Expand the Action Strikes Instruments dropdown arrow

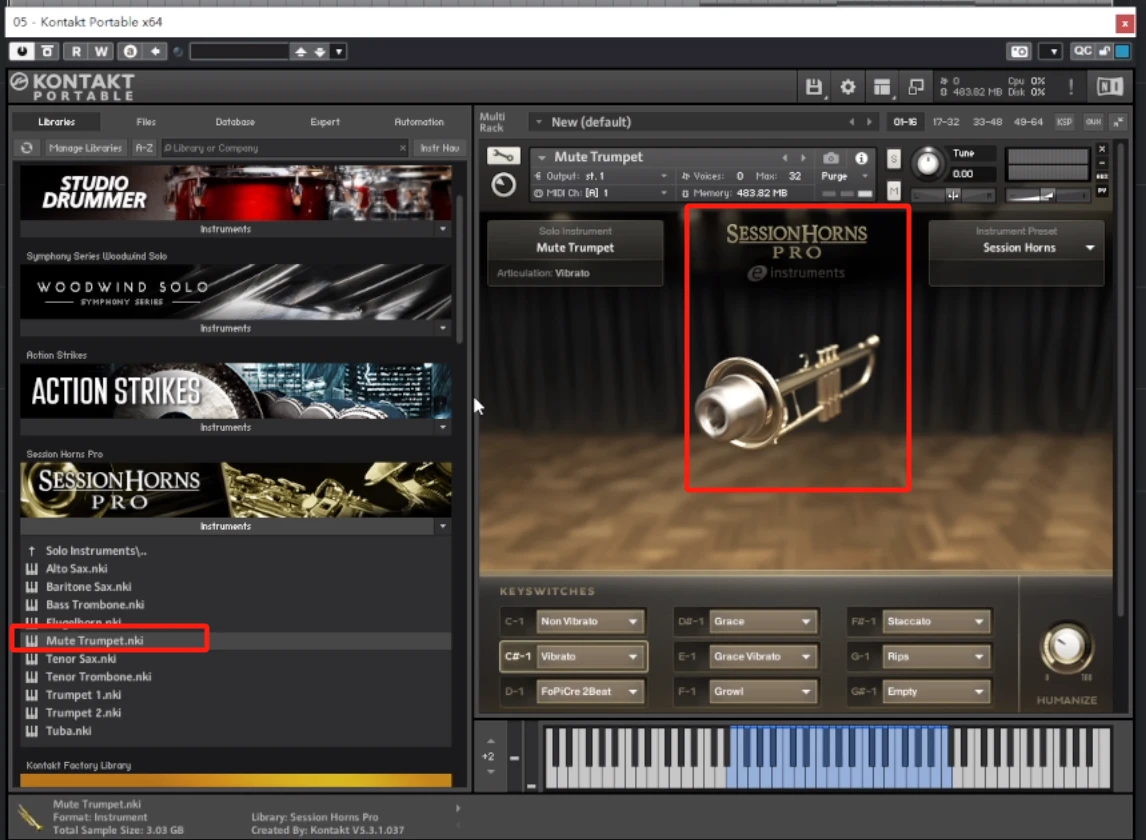(443, 427)
